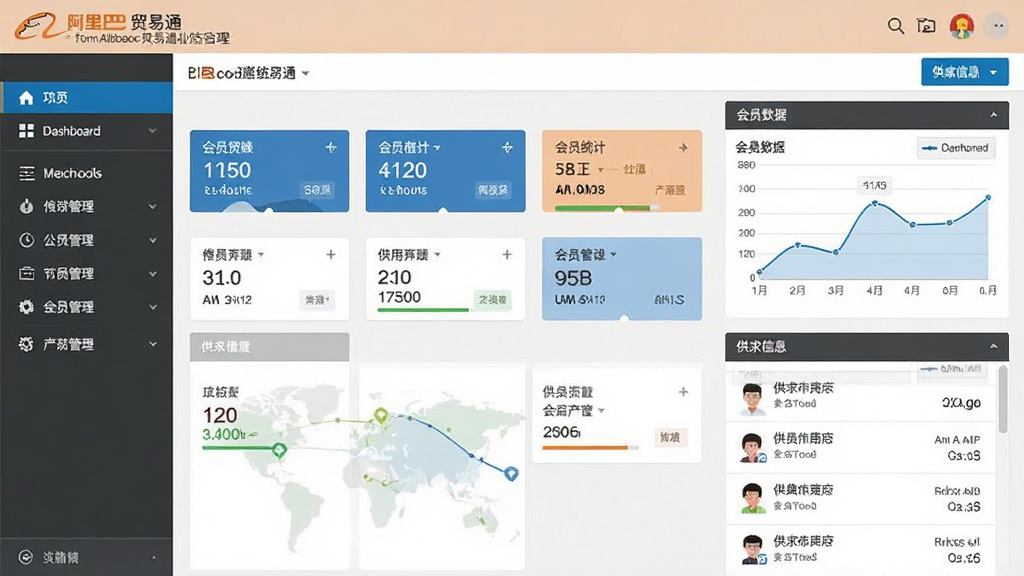This screenshot has height=576, width=1024.
Task: Click the green tag on 210 card
Action: [x=492, y=300]
